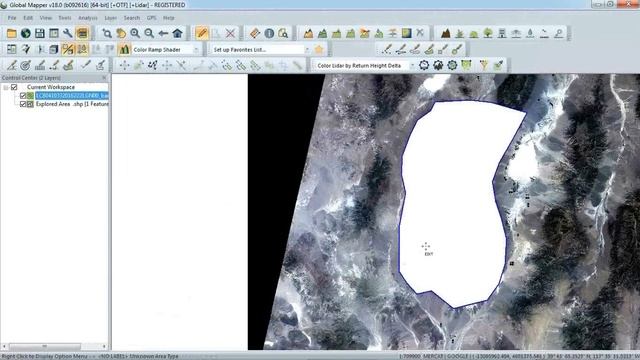Screen dimensions: 640x360
Task: Click inside the white Explored Area polygon
Action: pyautogui.click(x=453, y=204)
